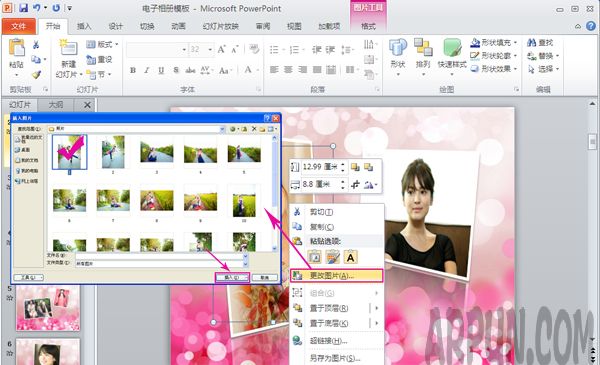
Task: Open the 动画 (Animations) ribbon tab
Action: click(178, 26)
